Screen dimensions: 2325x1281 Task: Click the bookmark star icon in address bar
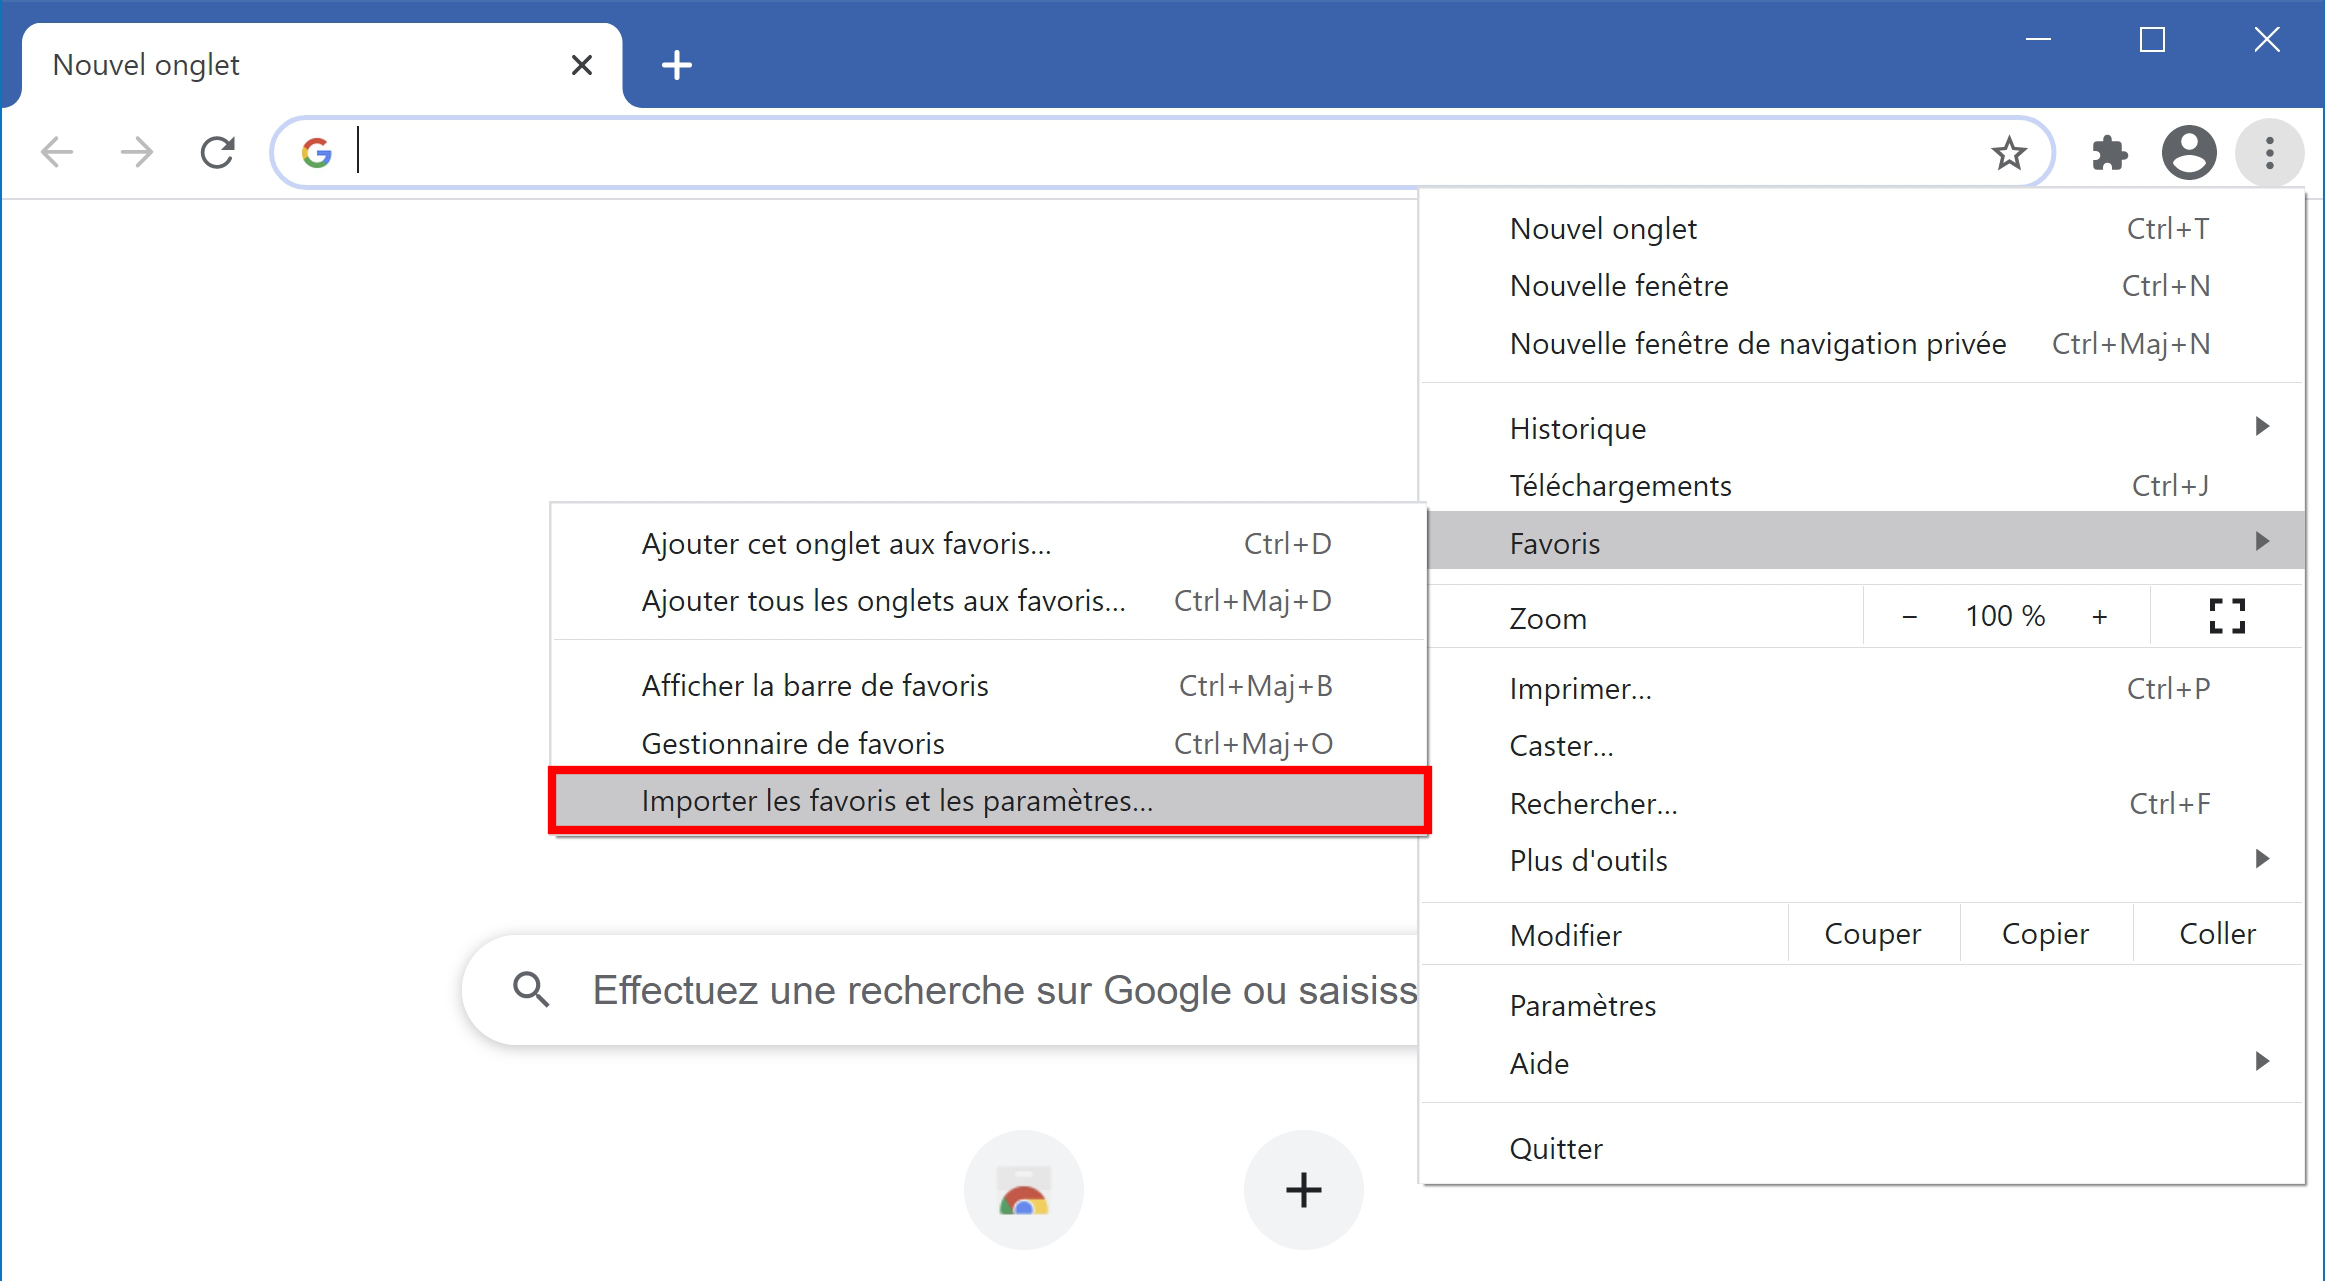[x=2008, y=153]
